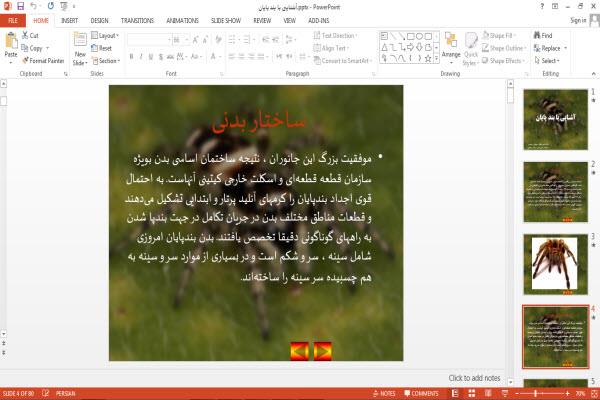Image resolution: width=600 pixels, height=400 pixels.
Task: Select slide 2 thumbnail
Action: pyautogui.click(x=555, y=192)
